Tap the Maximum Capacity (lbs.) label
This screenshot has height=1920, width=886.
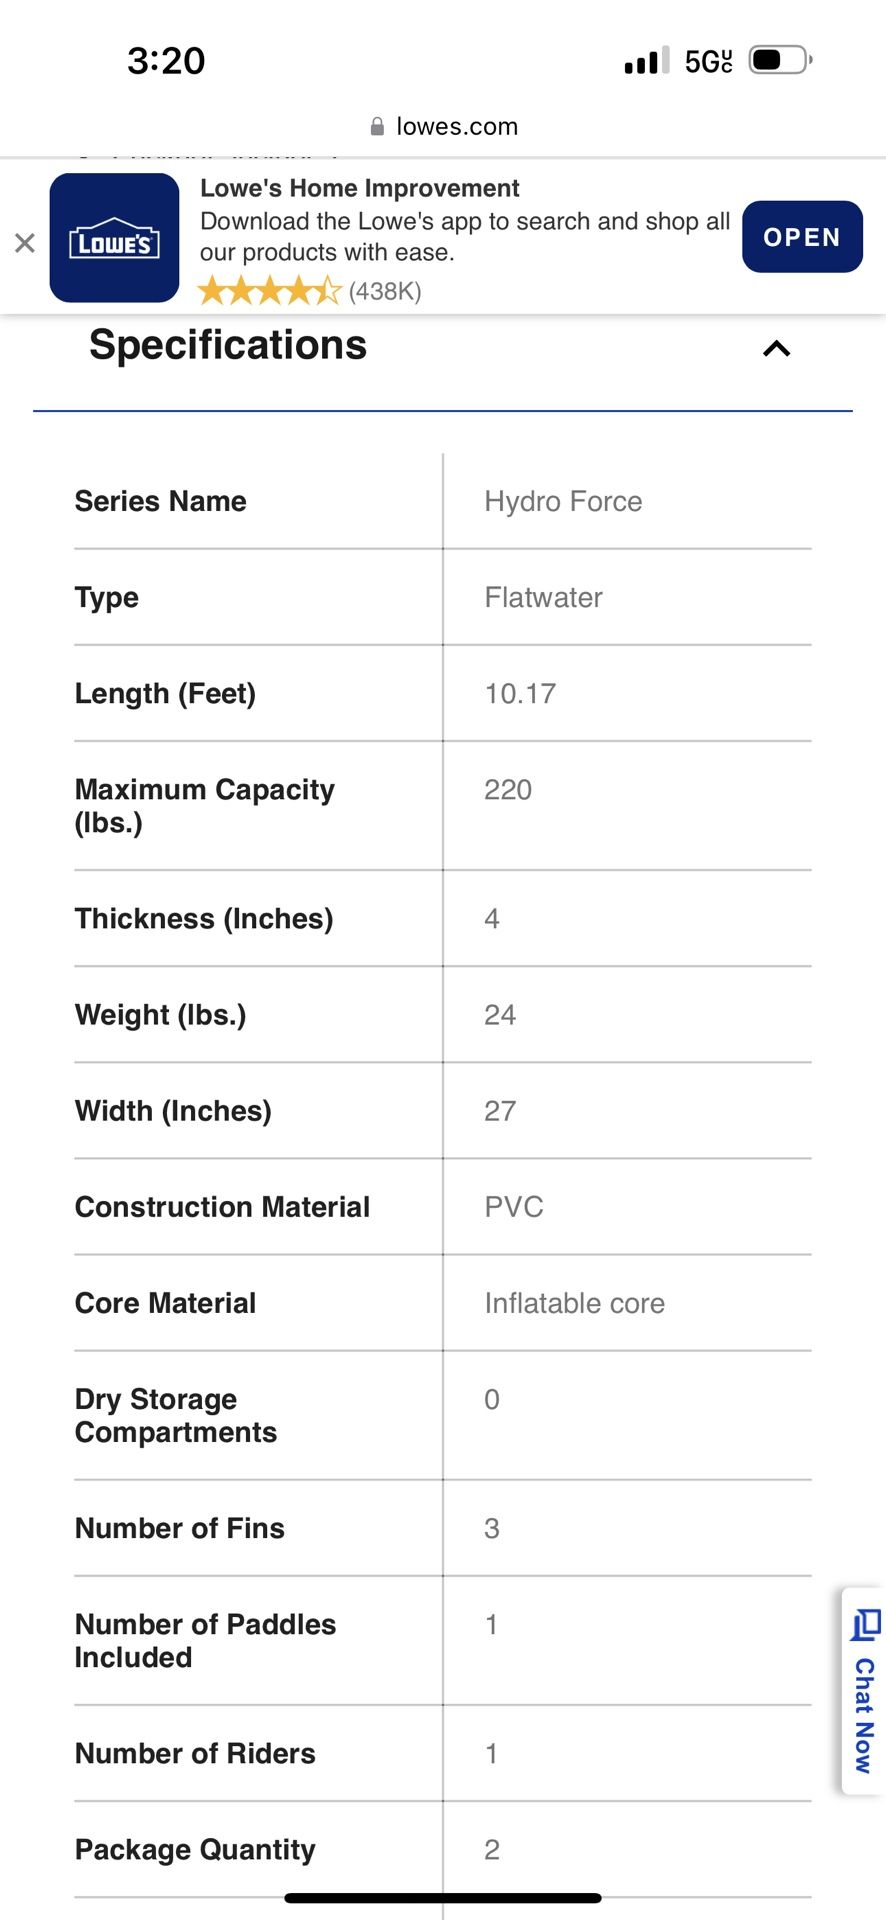click(205, 805)
